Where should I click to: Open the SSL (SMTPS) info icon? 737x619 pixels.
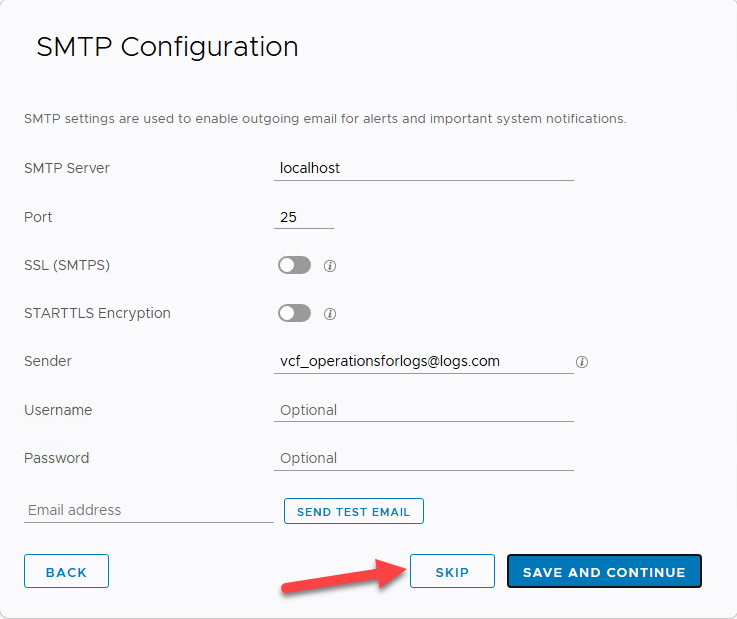tap(330, 266)
